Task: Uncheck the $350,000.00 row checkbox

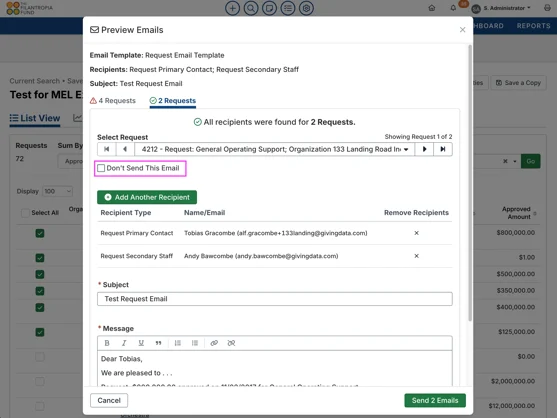Action: click(x=40, y=291)
